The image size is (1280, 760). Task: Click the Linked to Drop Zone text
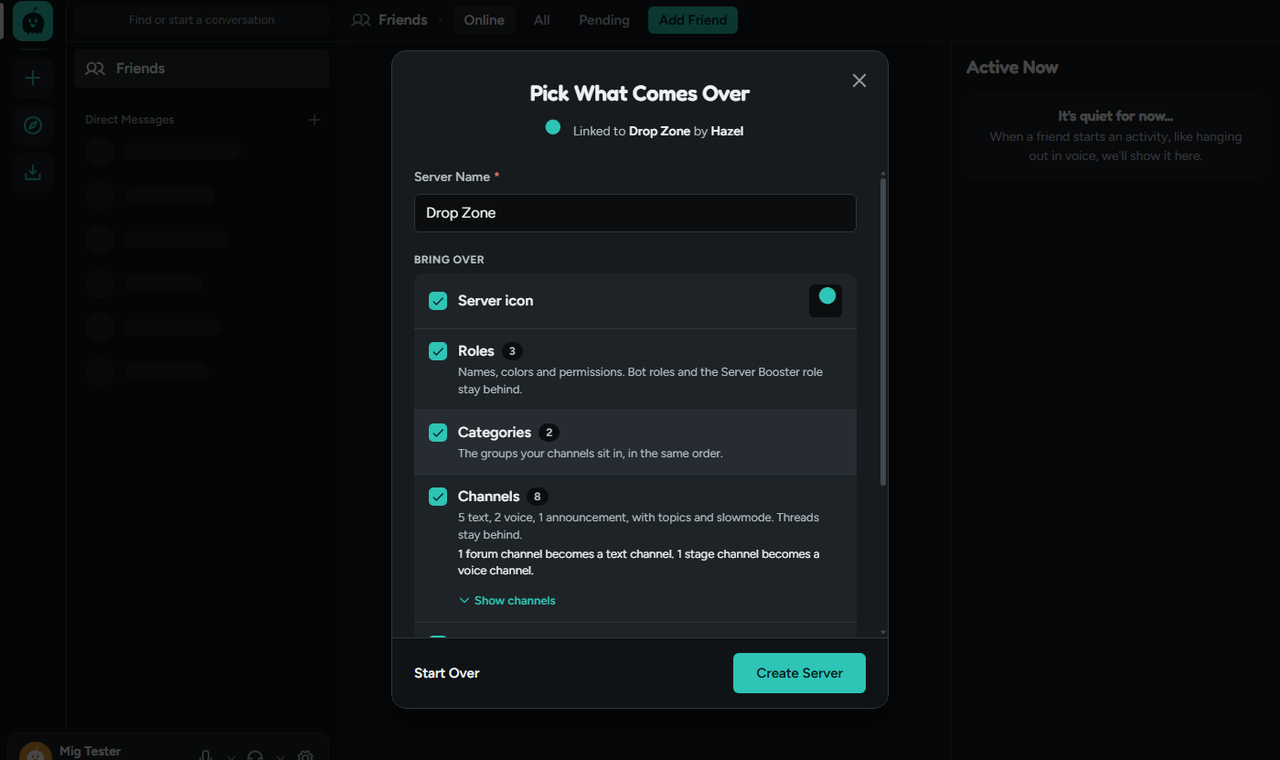point(658,131)
